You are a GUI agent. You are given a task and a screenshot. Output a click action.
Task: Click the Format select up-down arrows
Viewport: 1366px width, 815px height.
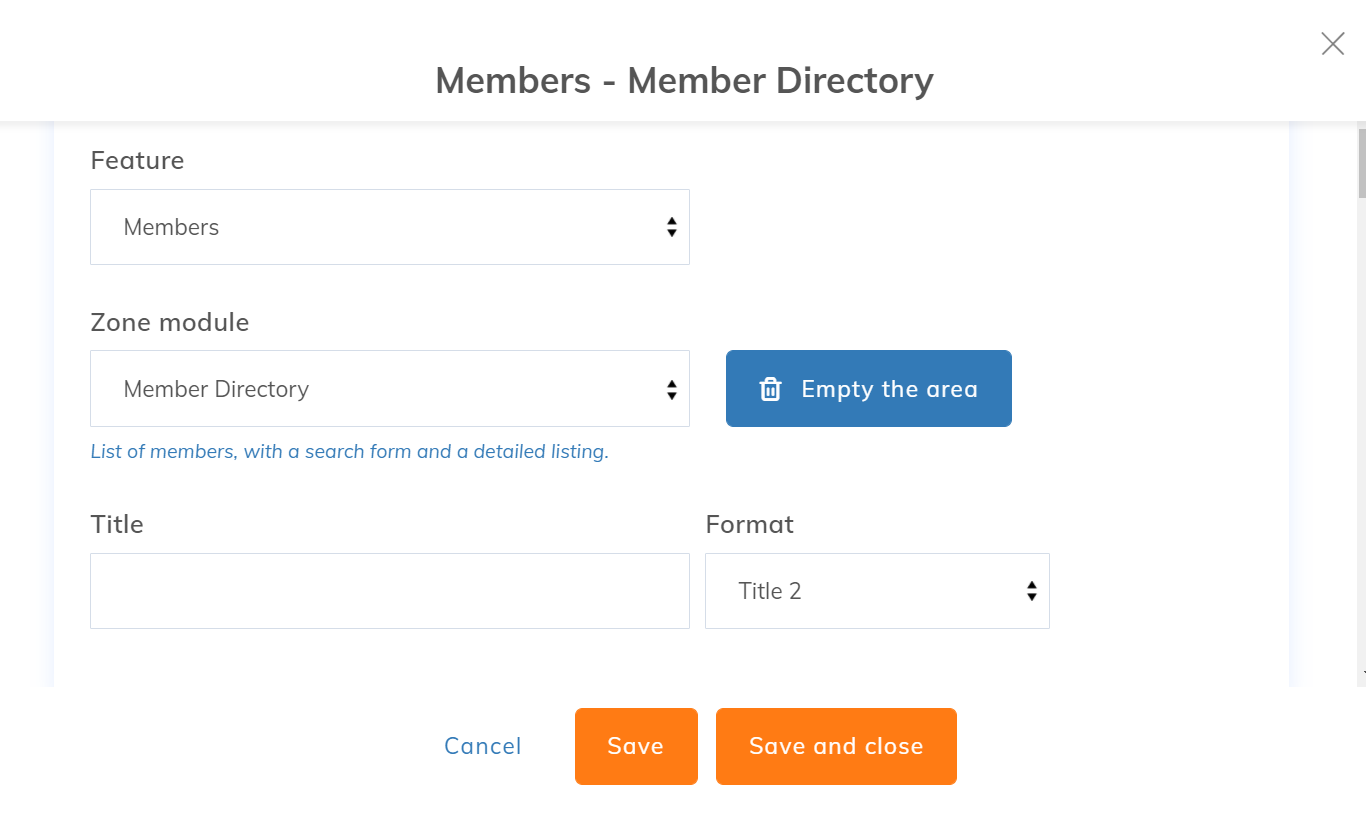[x=1031, y=591]
